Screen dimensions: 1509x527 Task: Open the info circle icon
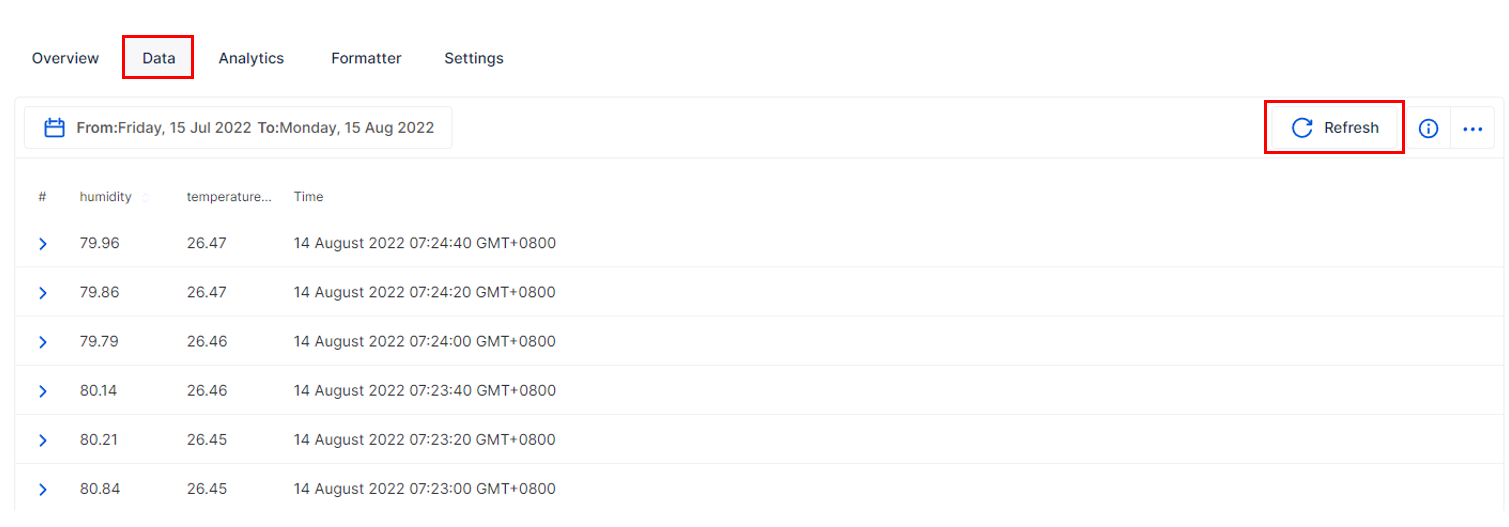click(x=1429, y=128)
